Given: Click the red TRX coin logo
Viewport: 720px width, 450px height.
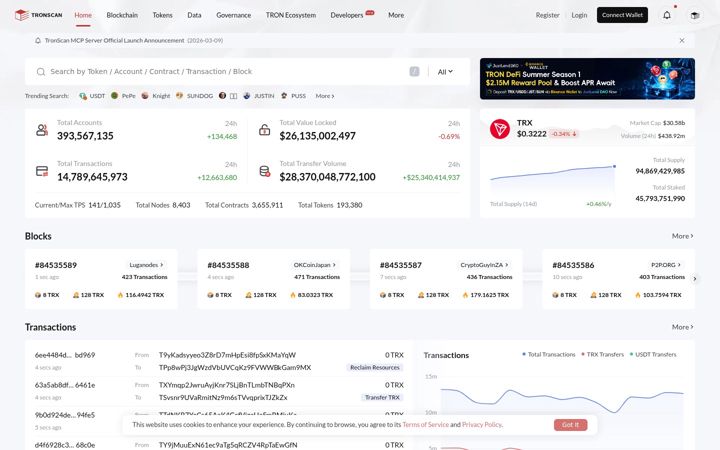Looking at the screenshot, I should [500, 129].
